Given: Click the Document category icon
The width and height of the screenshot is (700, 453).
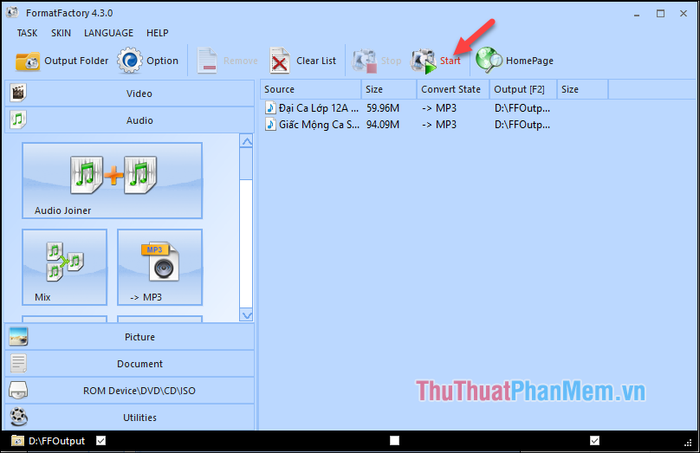Looking at the screenshot, I should (x=18, y=363).
